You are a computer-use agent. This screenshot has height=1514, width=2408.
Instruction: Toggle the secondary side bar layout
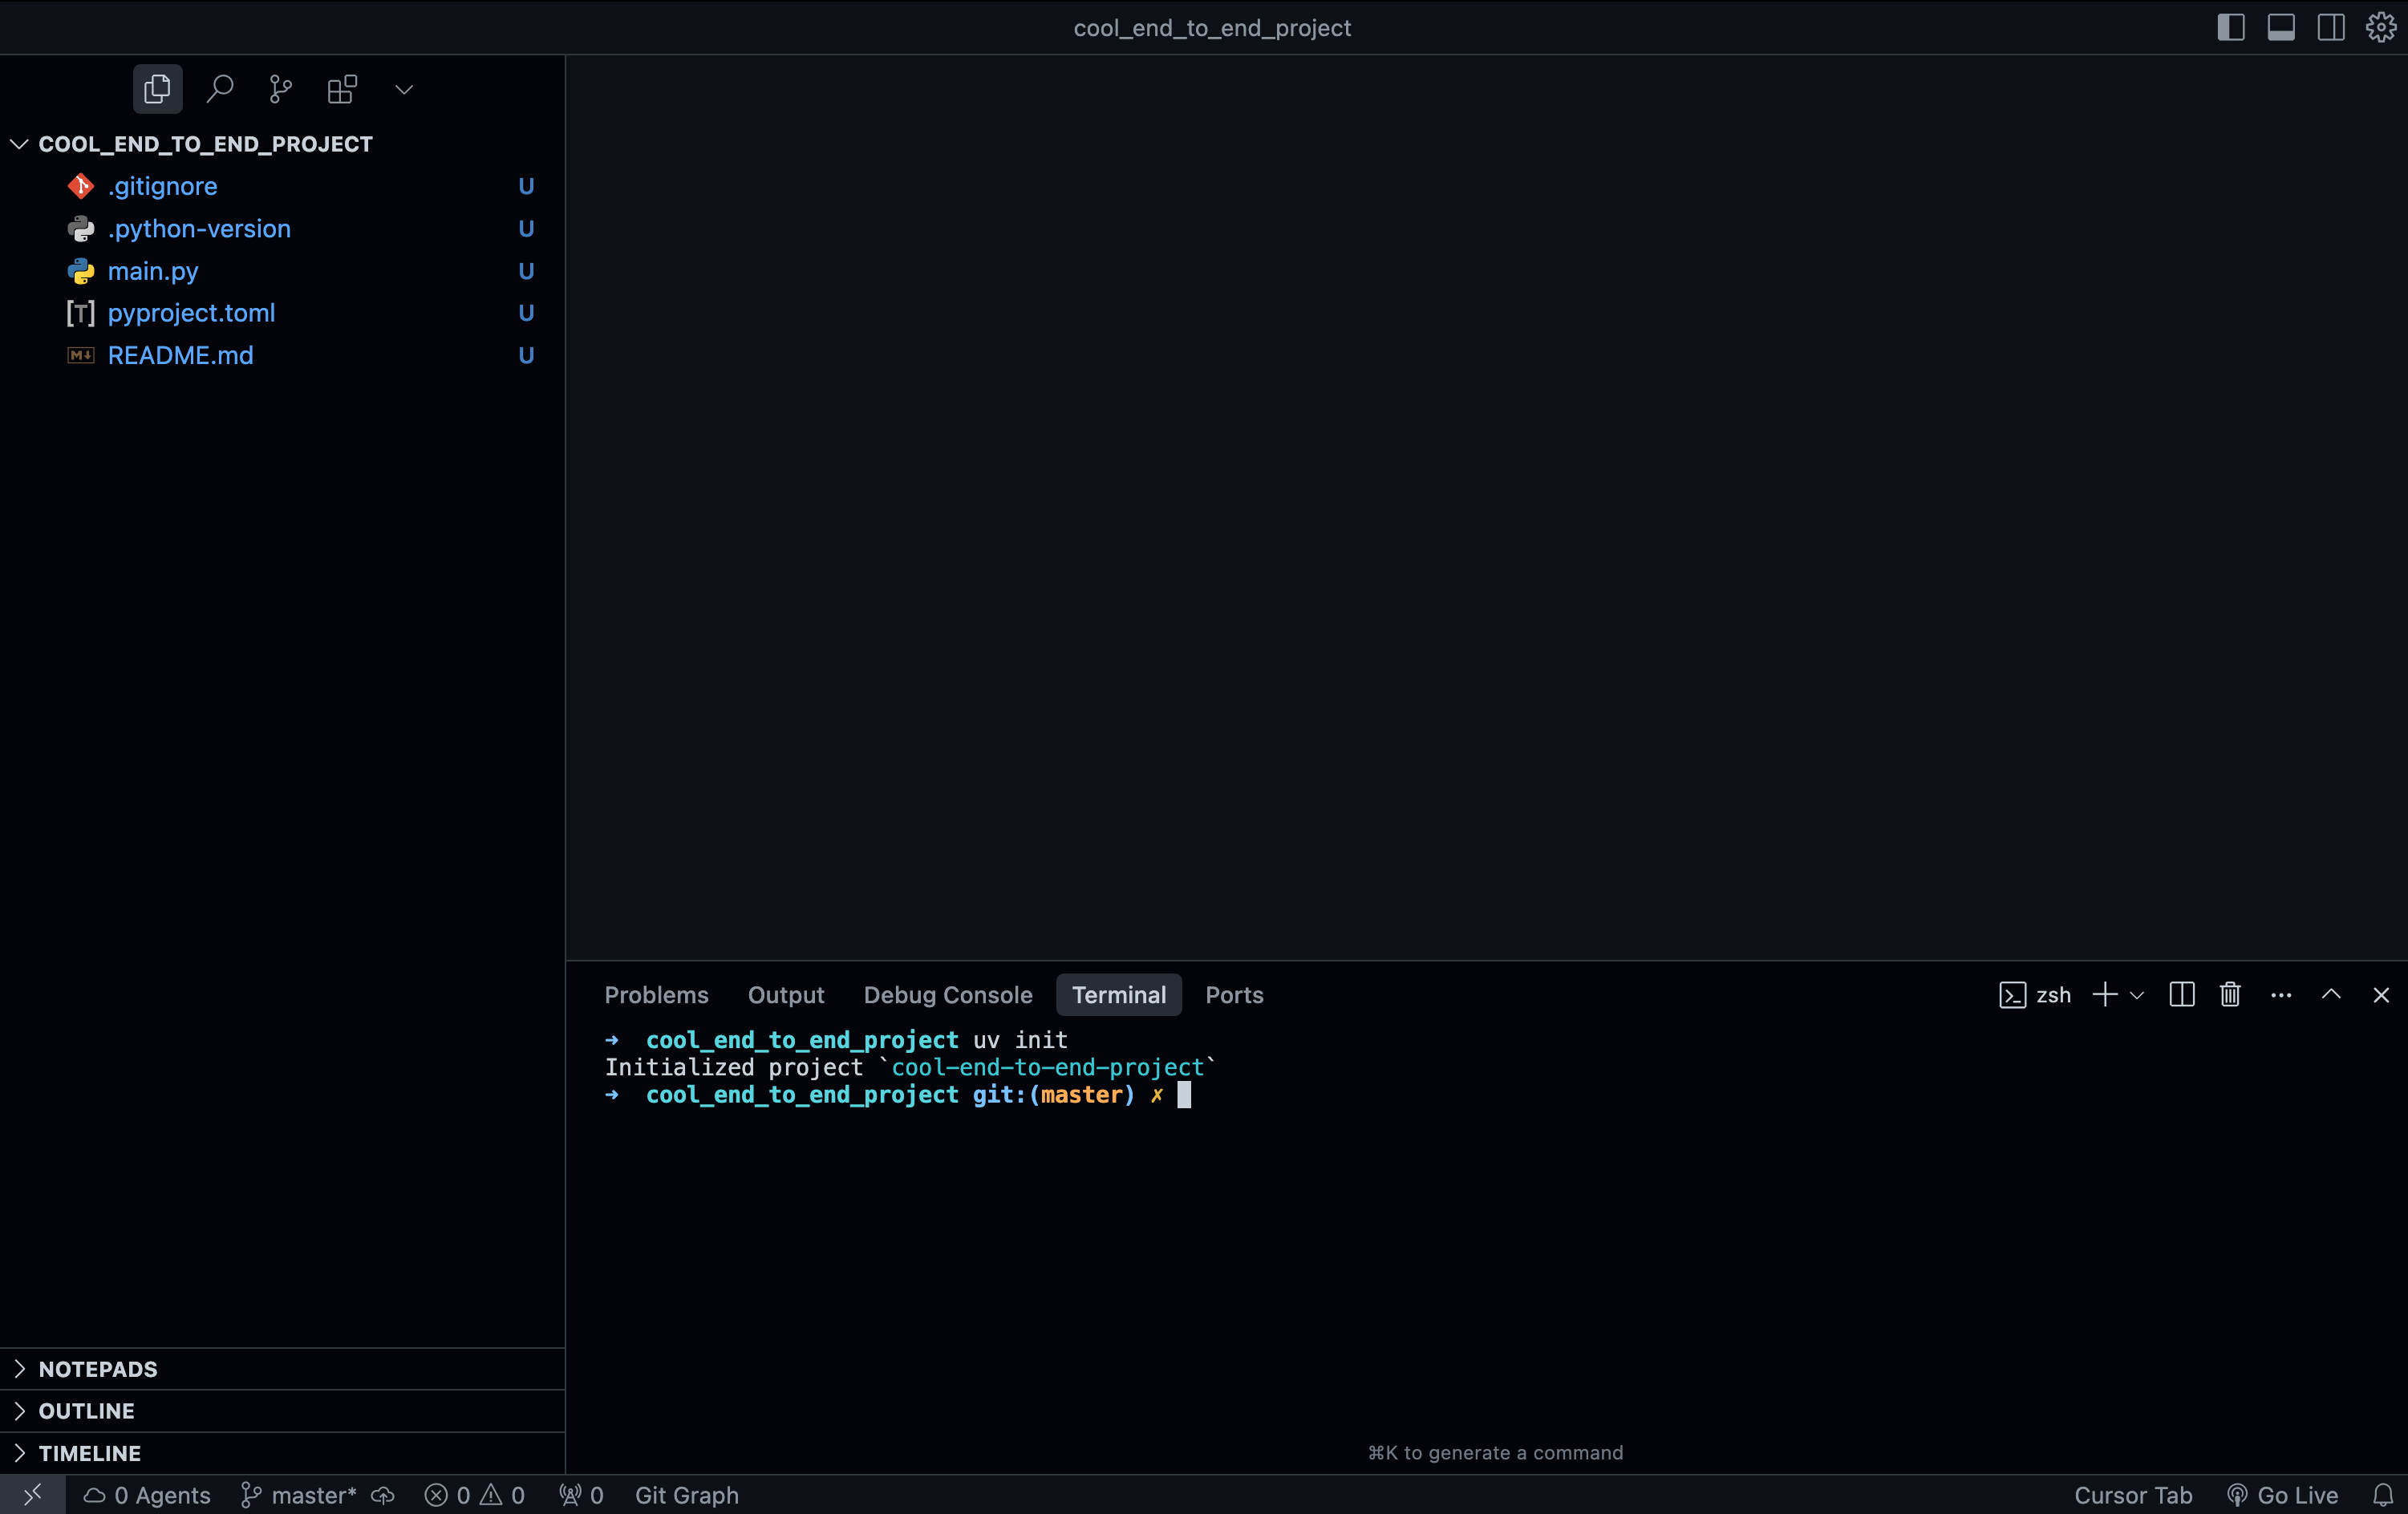tap(2330, 27)
